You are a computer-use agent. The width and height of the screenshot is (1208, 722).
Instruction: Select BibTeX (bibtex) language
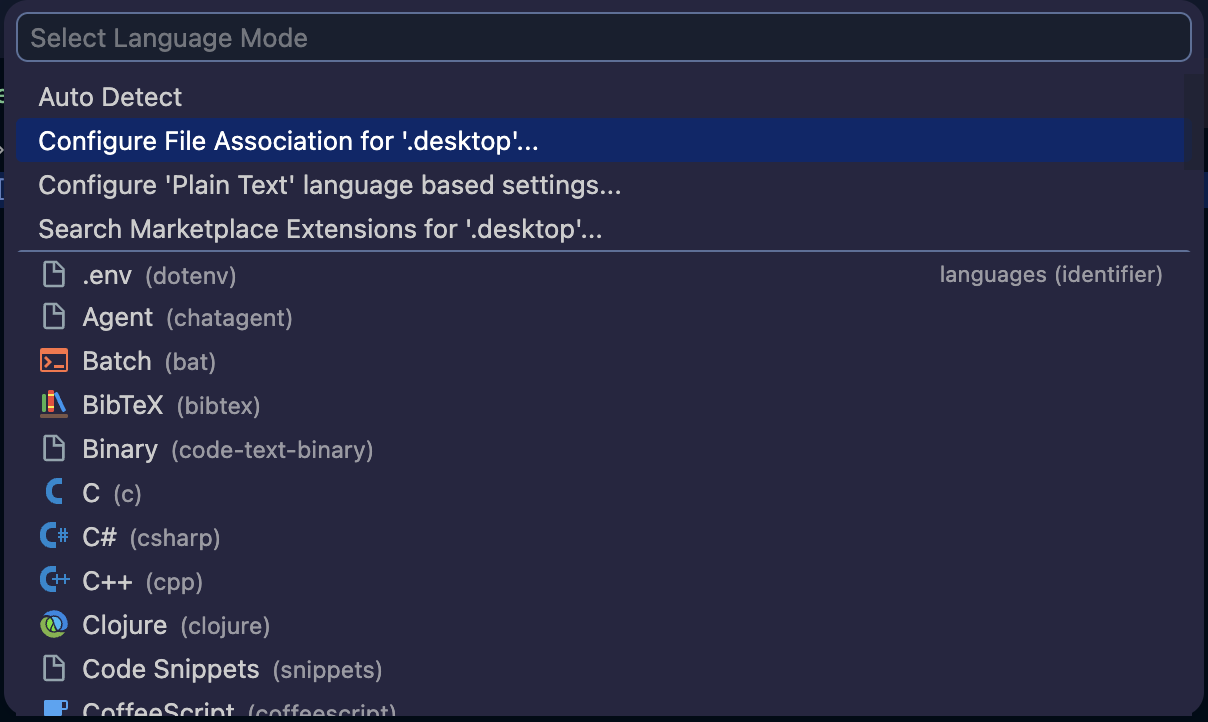pos(600,405)
